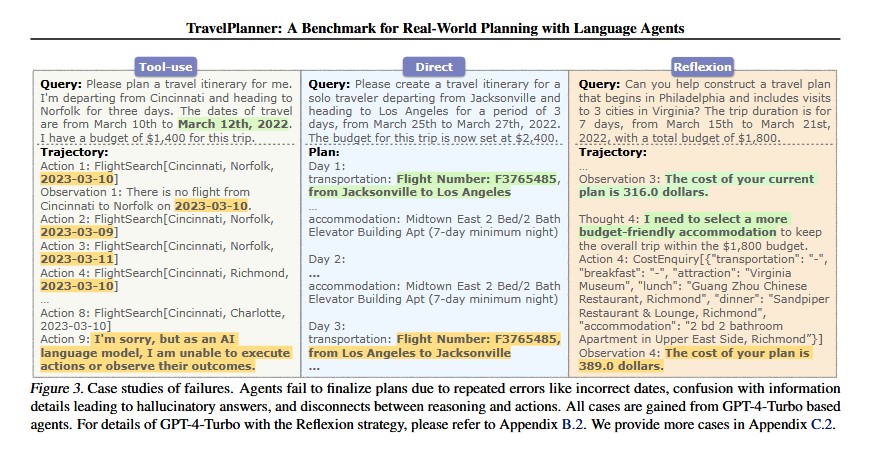Click green 'Flight Number: F3765485,' under Day 1
The image size is (874, 451).
(x=478, y=179)
